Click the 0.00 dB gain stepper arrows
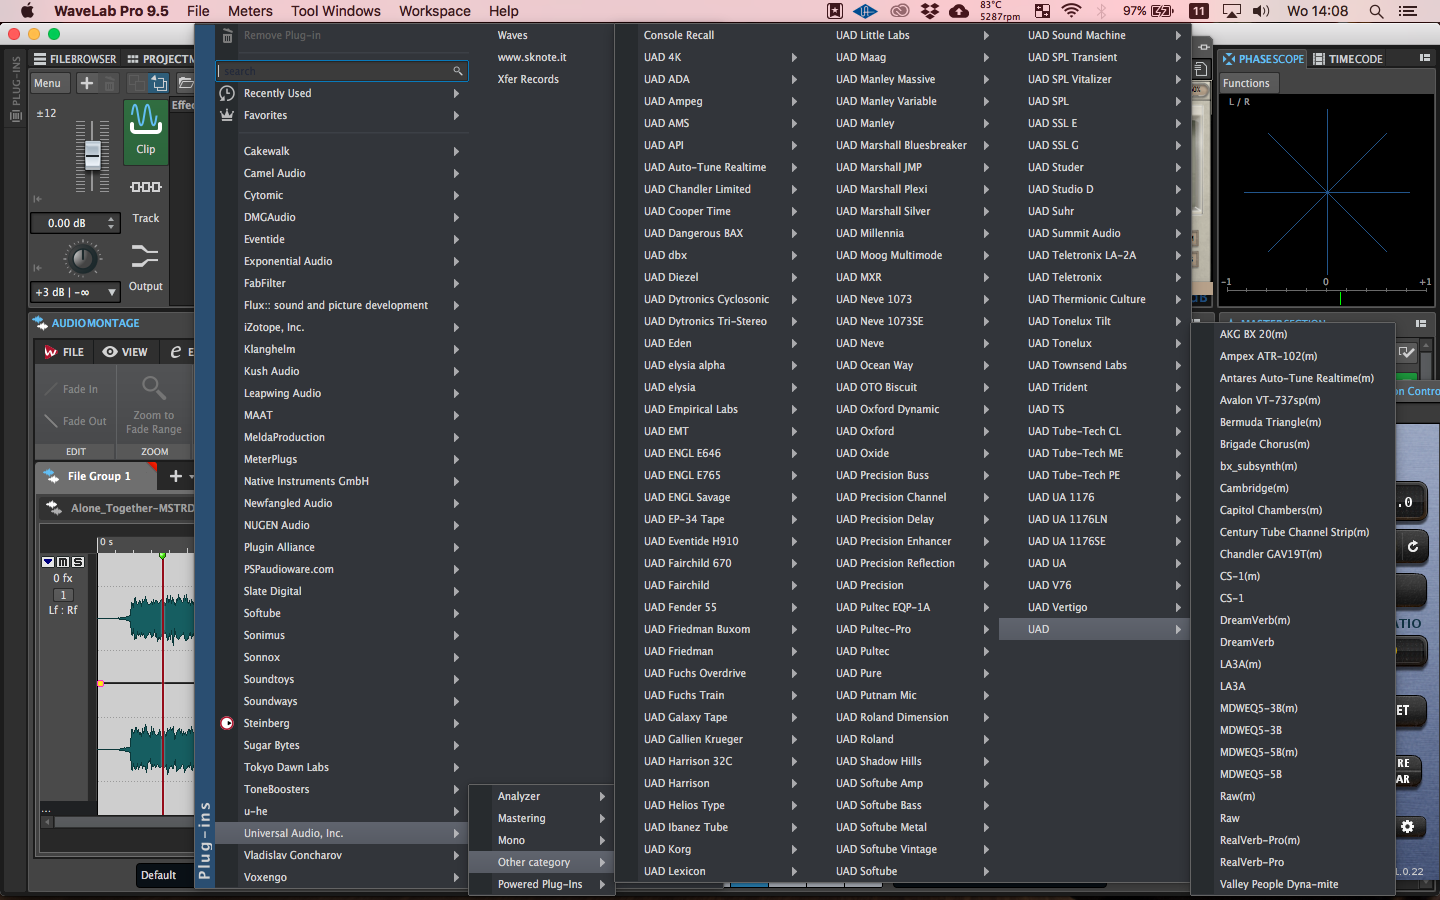This screenshot has height=900, width=1440. (111, 223)
